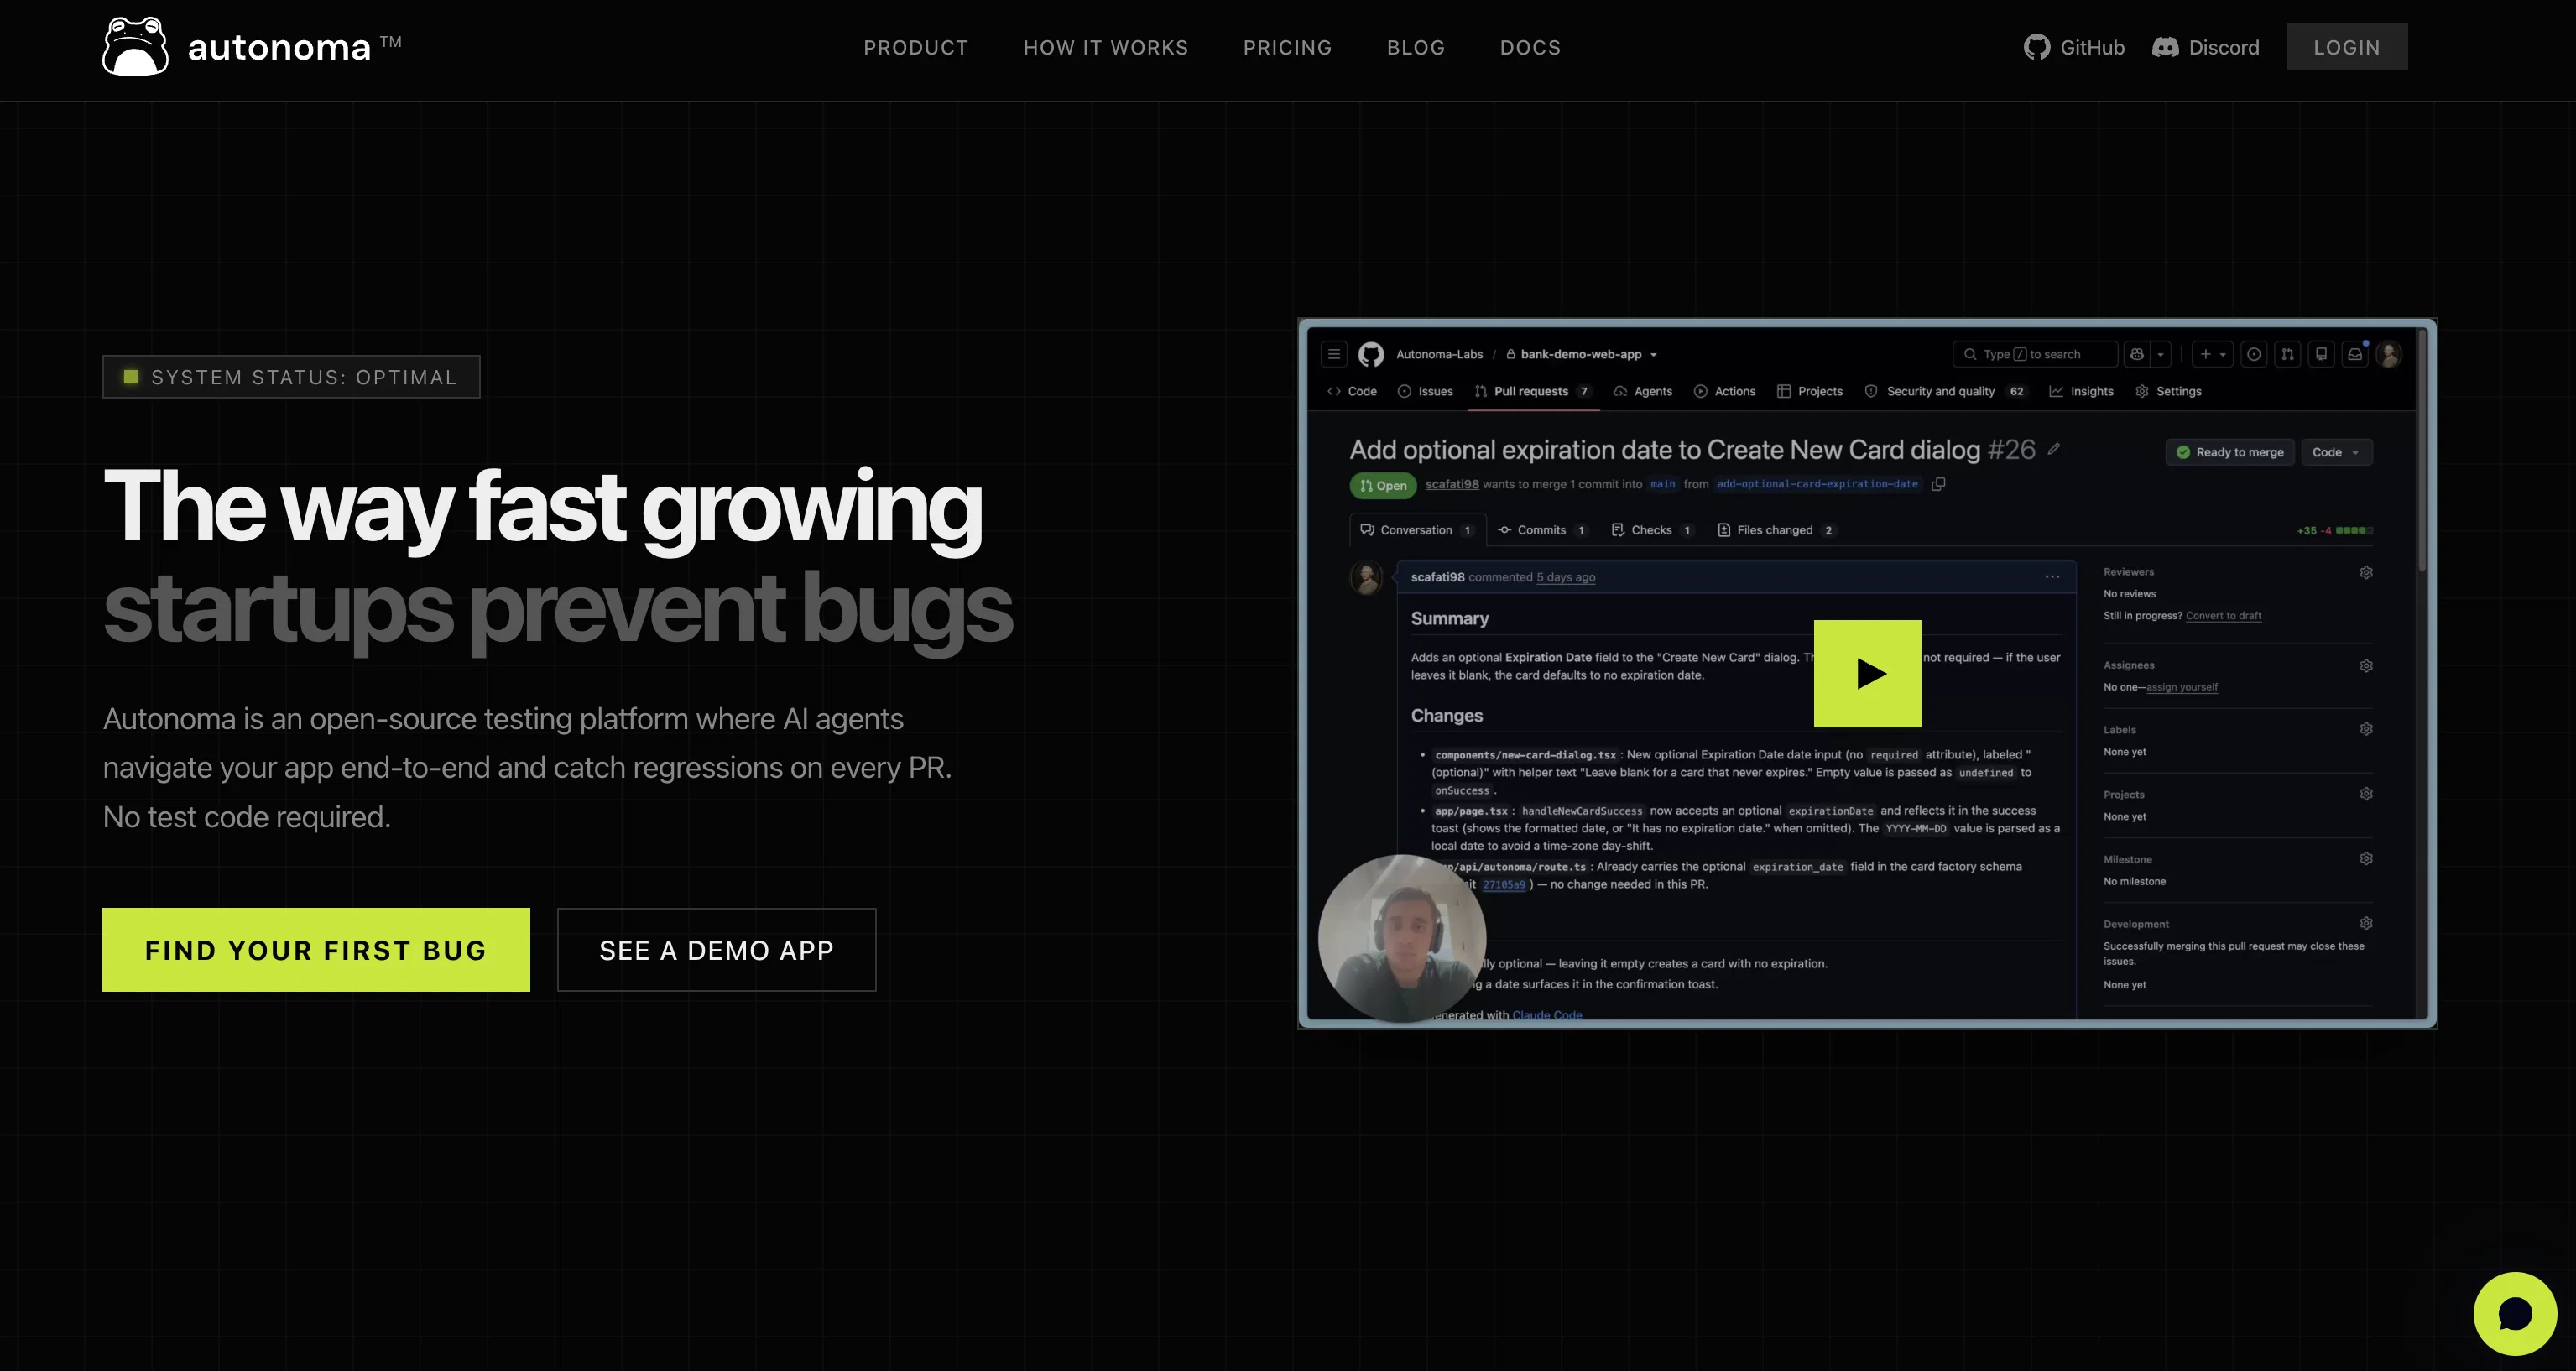The width and height of the screenshot is (2576, 1371).
Task: Click the GitHub user avatar
Action: tap(2389, 354)
